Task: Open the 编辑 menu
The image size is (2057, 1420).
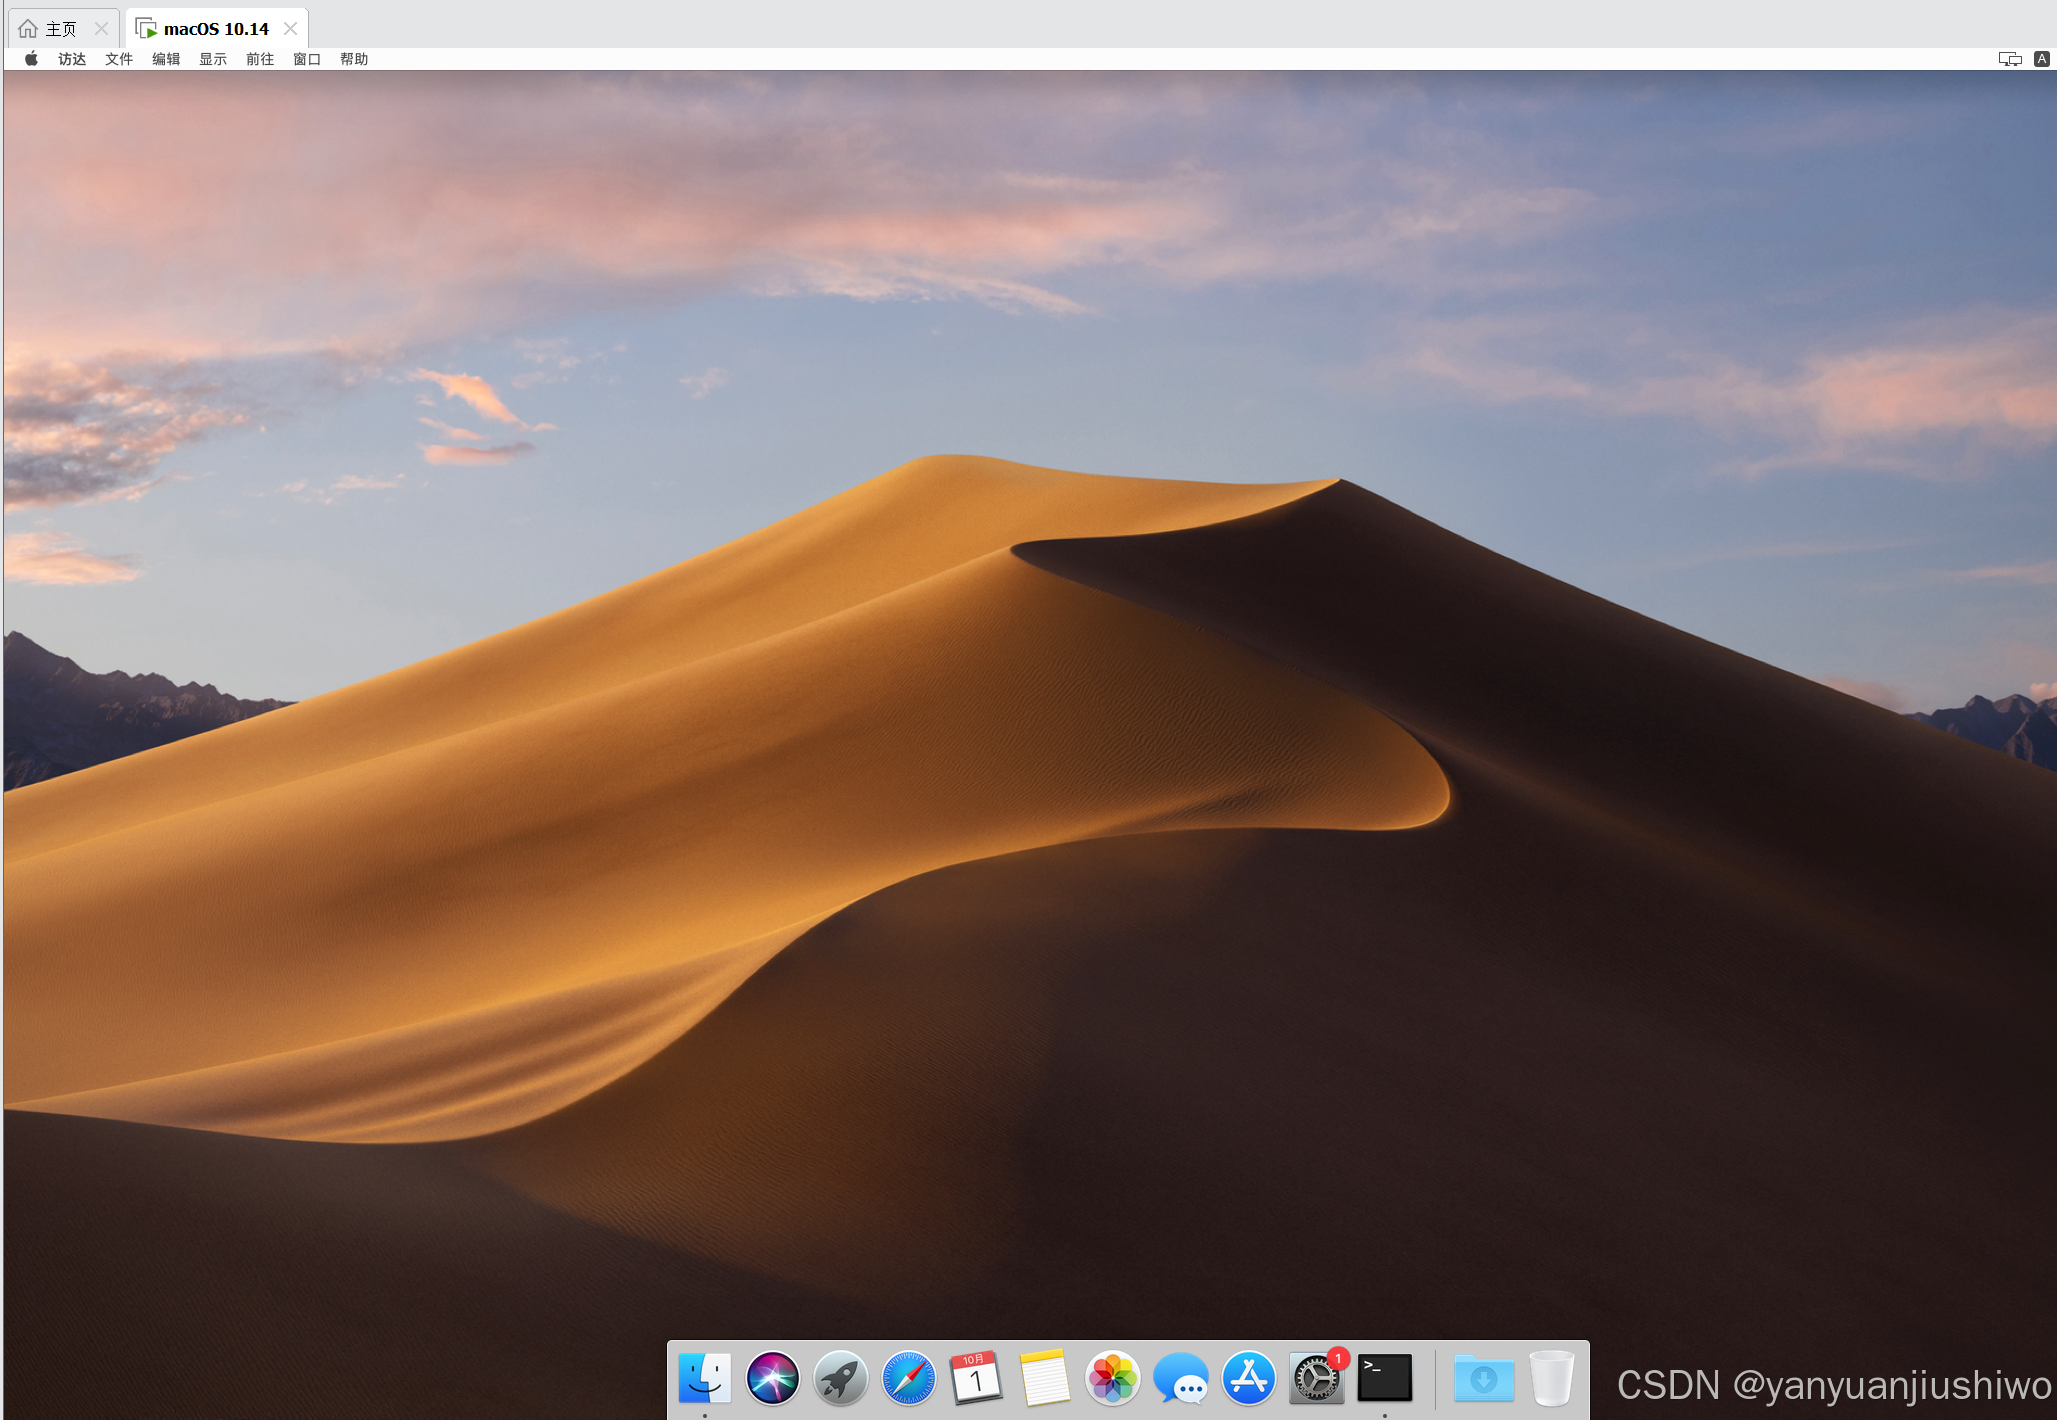Action: click(166, 59)
